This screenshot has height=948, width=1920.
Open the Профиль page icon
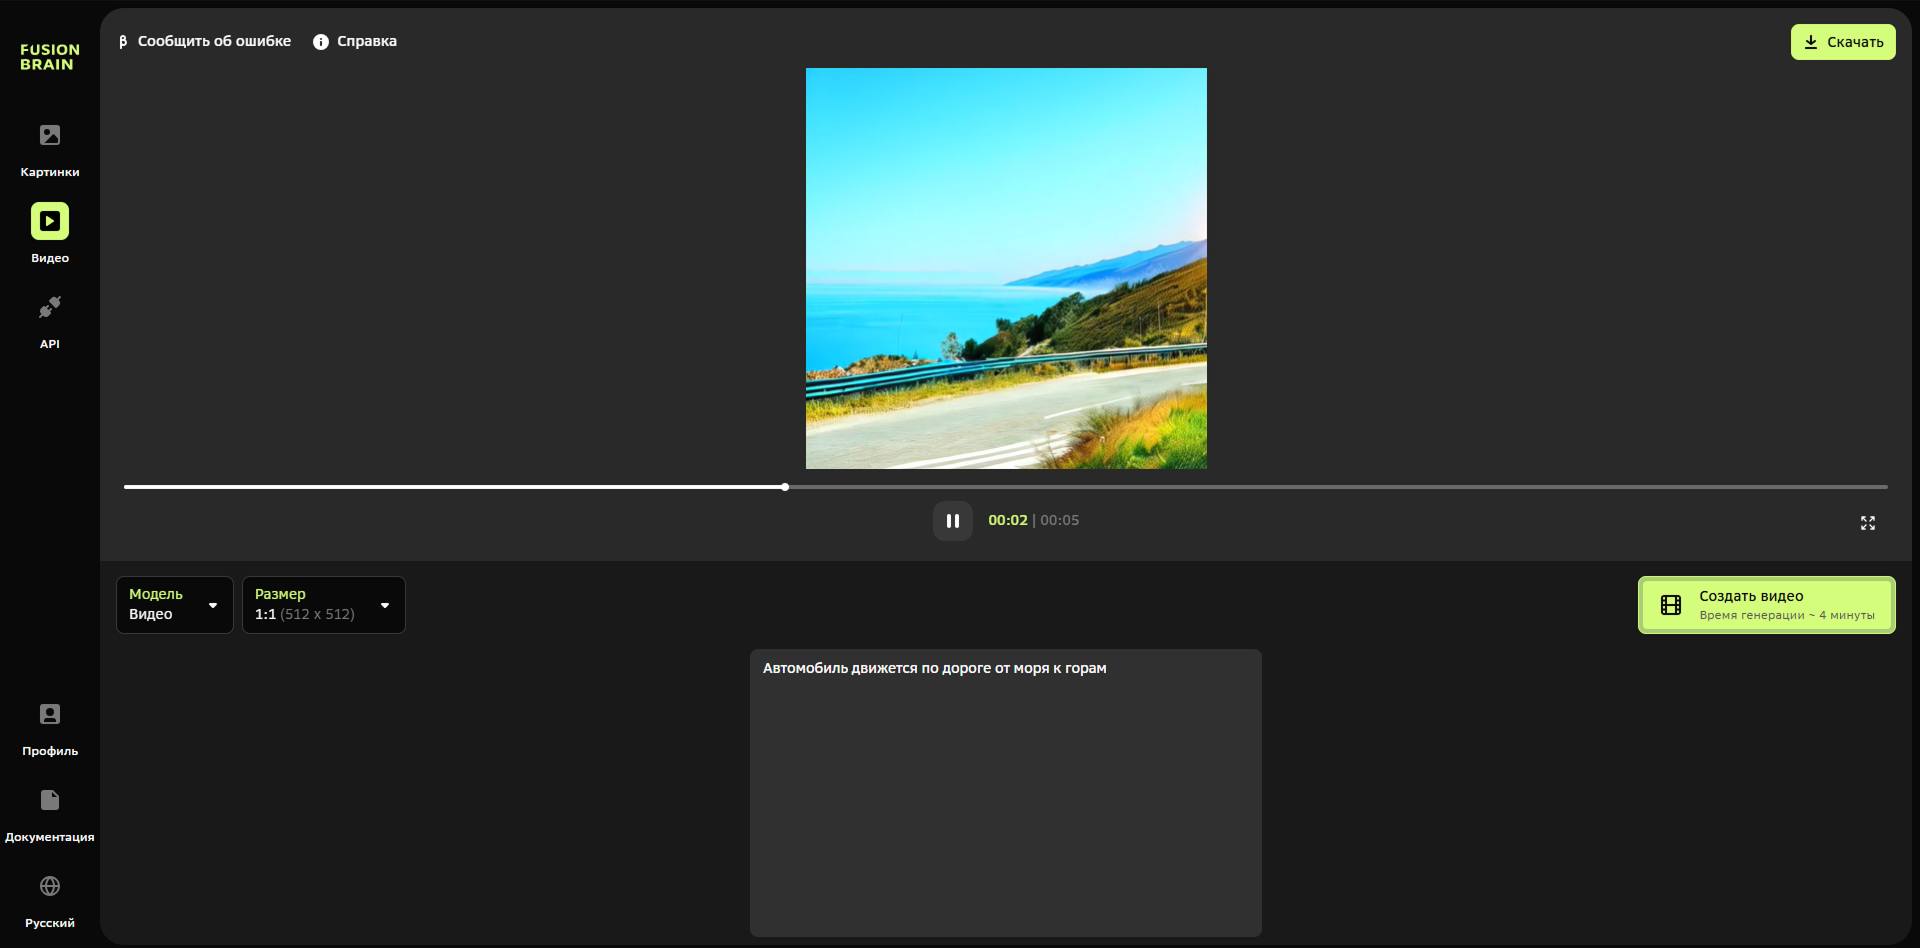point(50,714)
